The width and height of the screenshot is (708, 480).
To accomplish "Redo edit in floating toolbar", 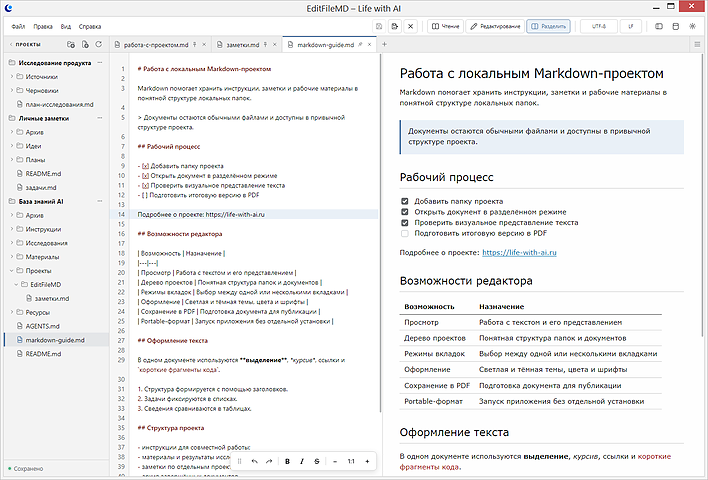I will [269, 461].
